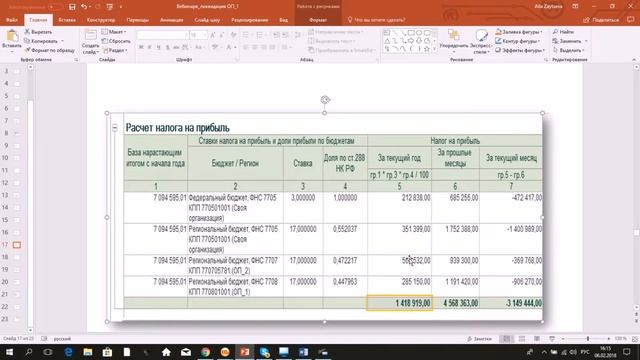Open Select (Выделить) dropdown
Image resolution: width=640 pixels, height=360 pixels.
pyautogui.click(x=568, y=50)
